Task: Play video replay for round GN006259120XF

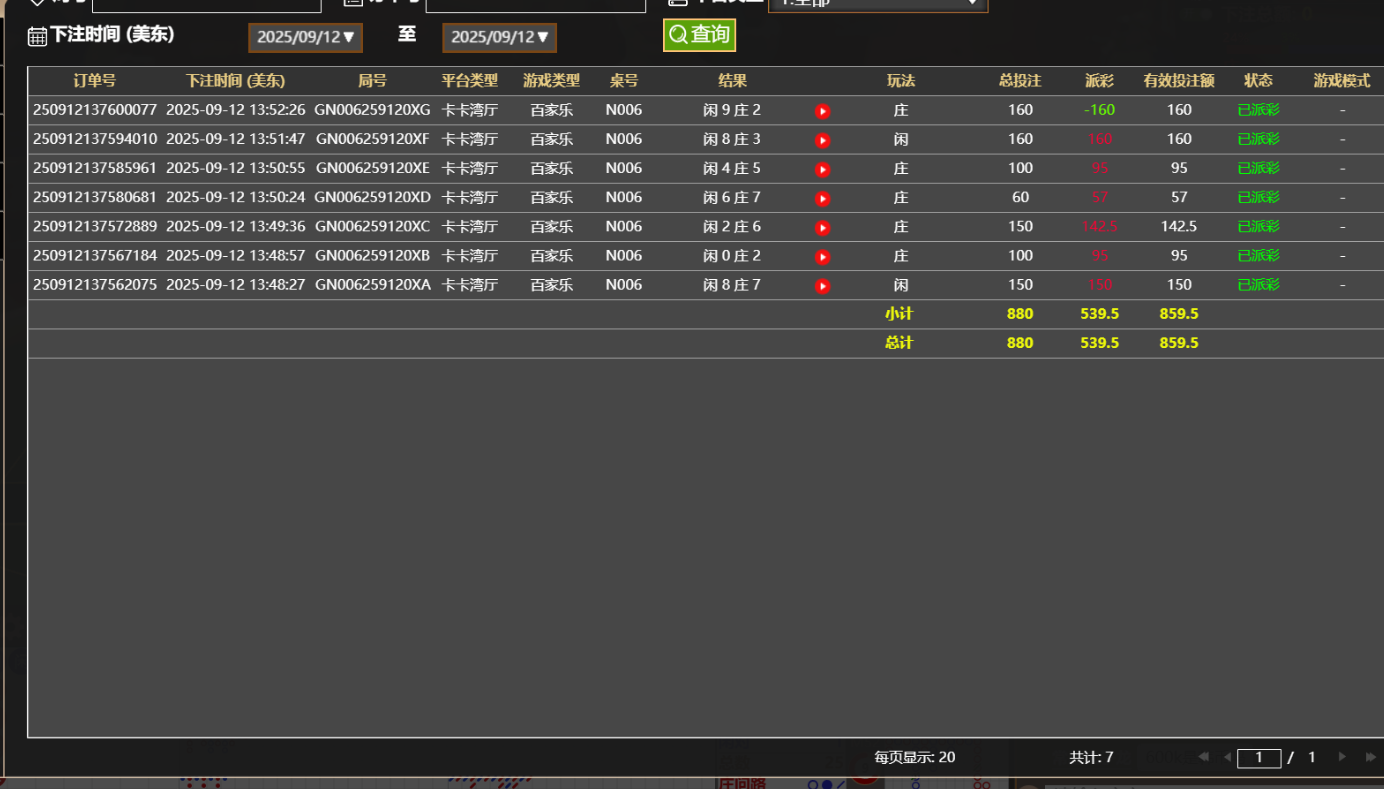Action: (x=822, y=140)
